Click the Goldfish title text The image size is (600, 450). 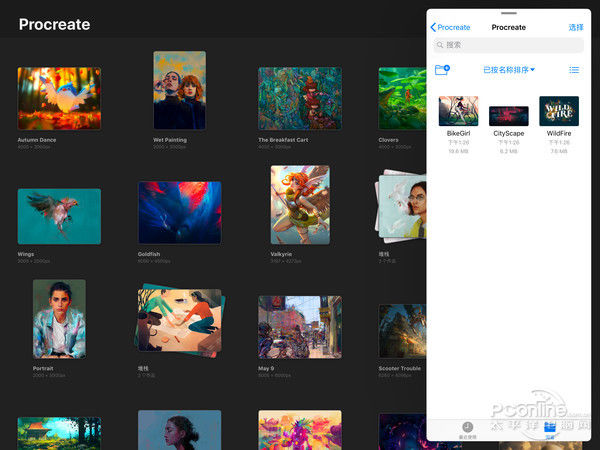click(x=149, y=254)
